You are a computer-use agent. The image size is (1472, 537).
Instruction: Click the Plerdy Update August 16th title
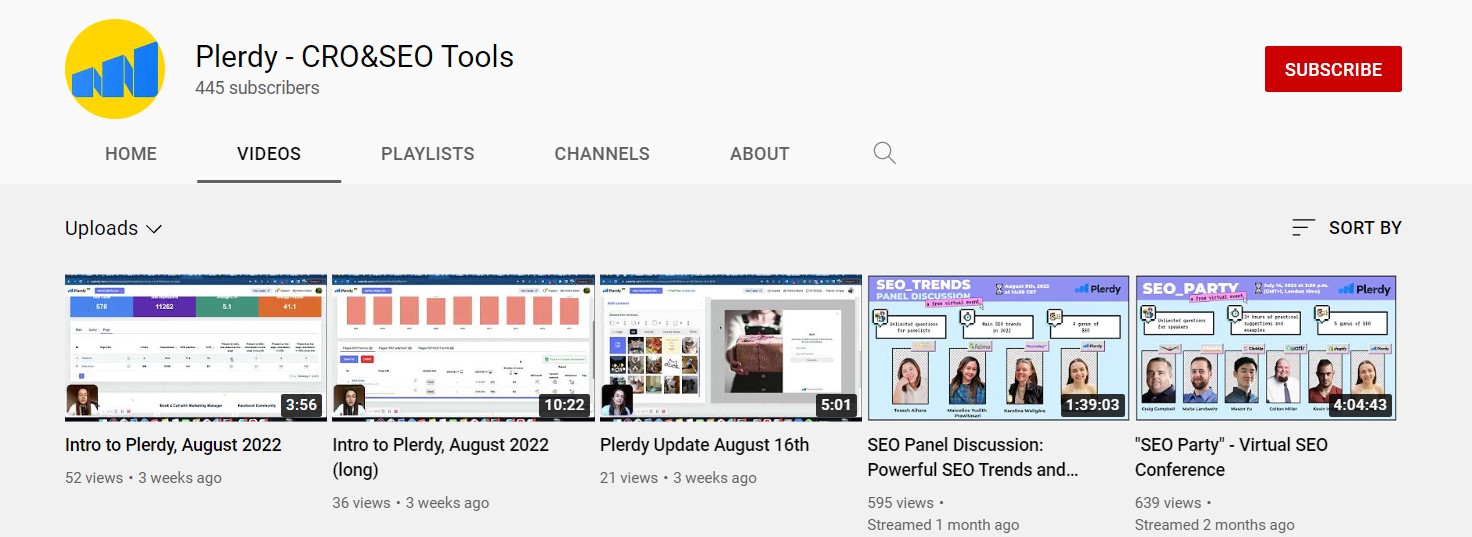(x=704, y=445)
